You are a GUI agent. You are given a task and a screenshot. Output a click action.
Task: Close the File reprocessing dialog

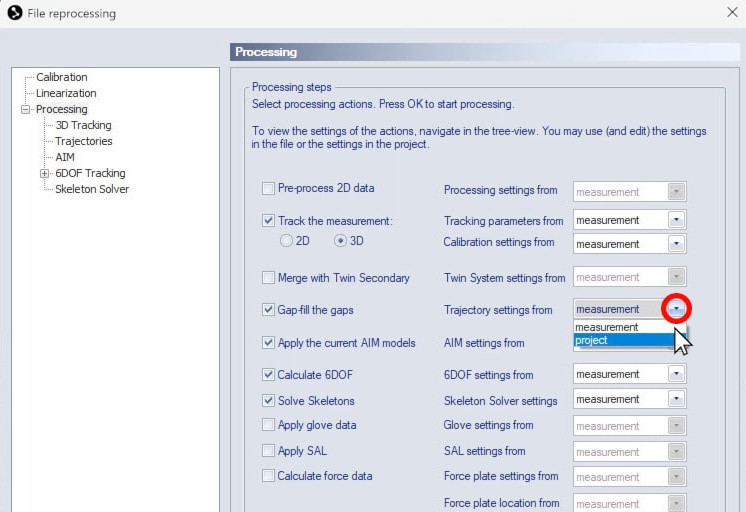click(x=731, y=13)
